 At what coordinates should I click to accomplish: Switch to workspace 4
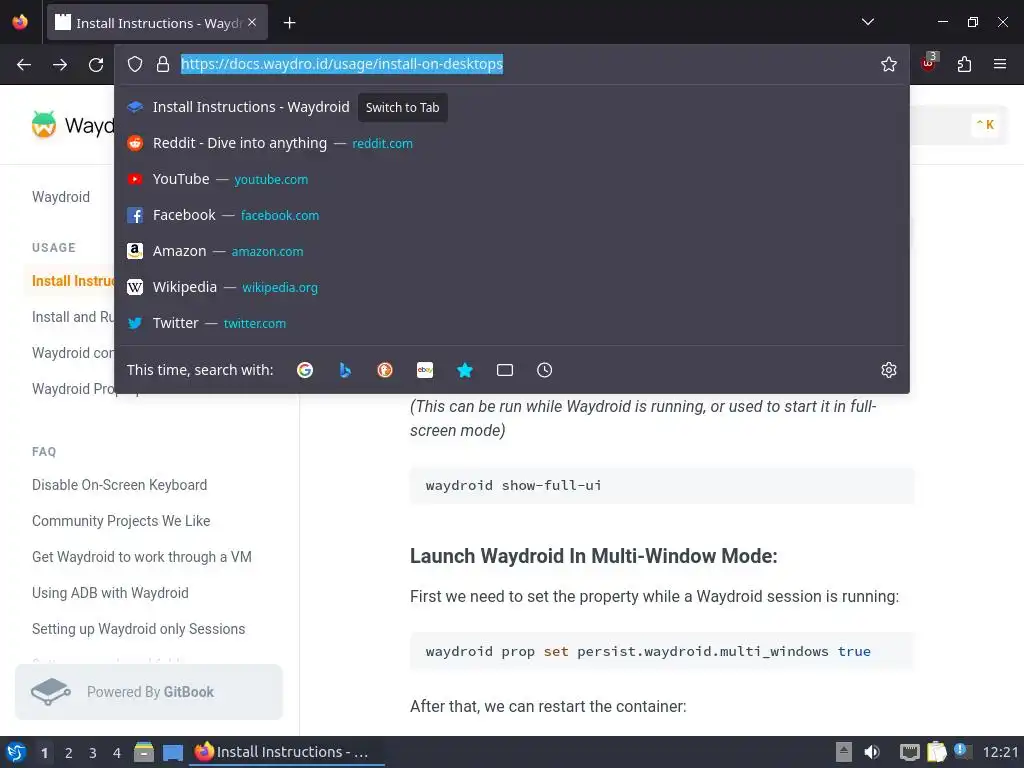pyautogui.click(x=117, y=753)
